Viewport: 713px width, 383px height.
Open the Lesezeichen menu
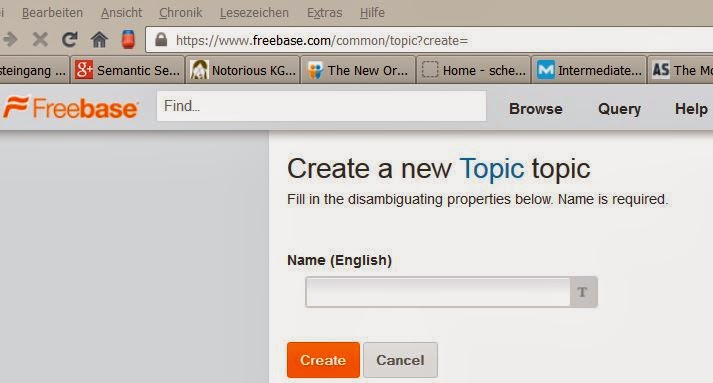coord(254,13)
